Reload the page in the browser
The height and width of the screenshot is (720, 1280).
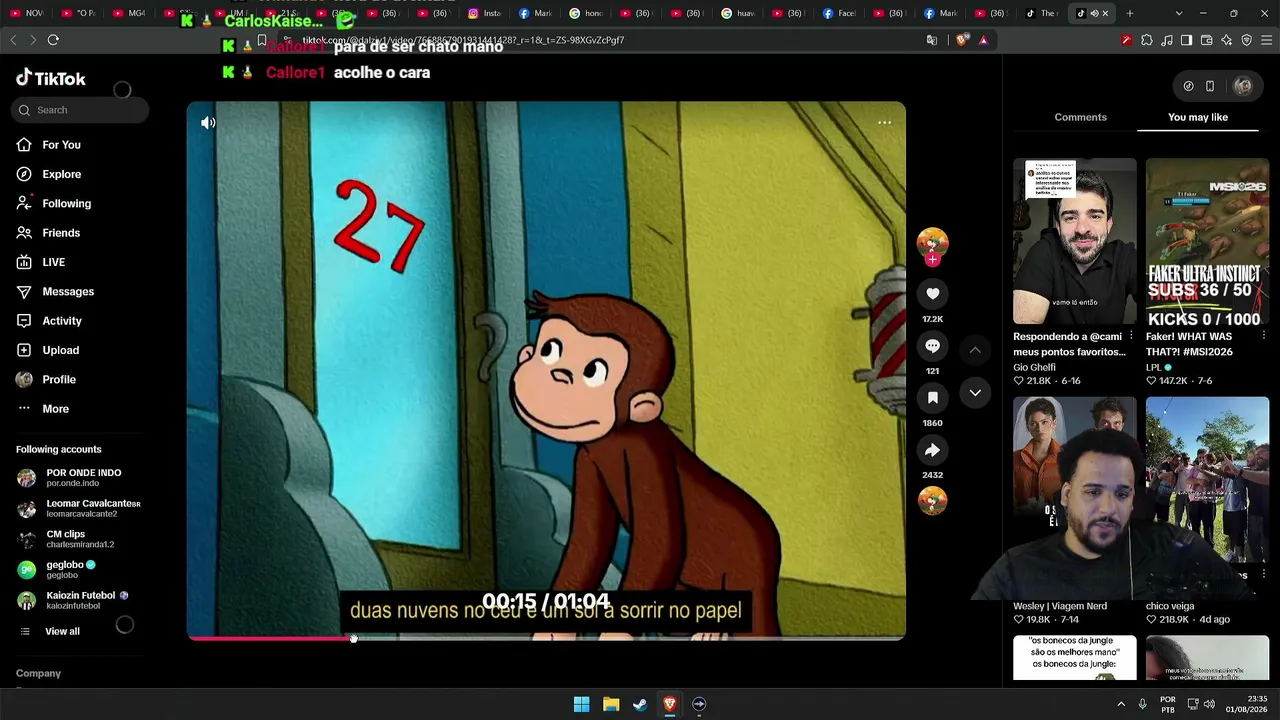tap(53, 40)
